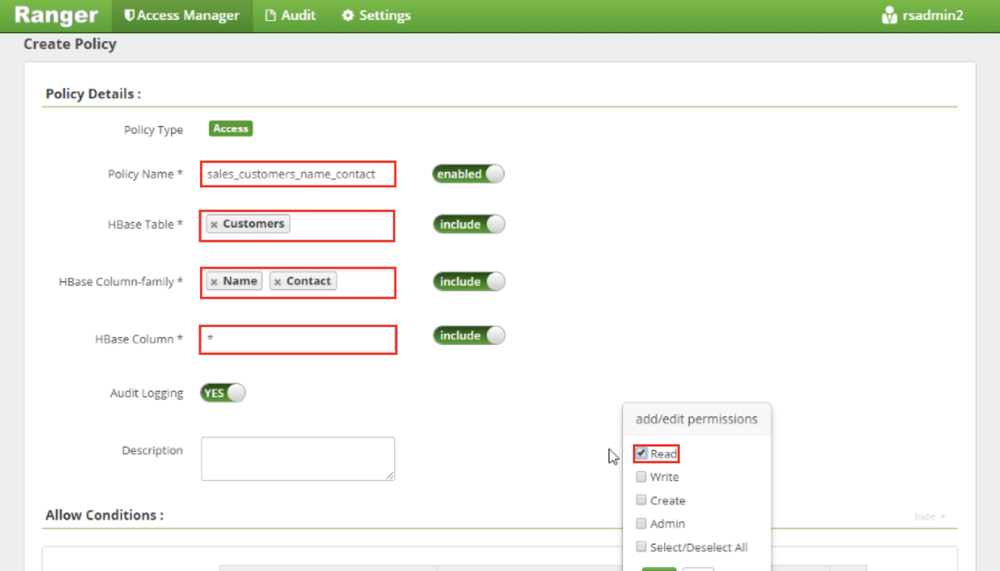Check the Create permission checkbox
The width and height of the screenshot is (1000, 571).
pos(641,500)
